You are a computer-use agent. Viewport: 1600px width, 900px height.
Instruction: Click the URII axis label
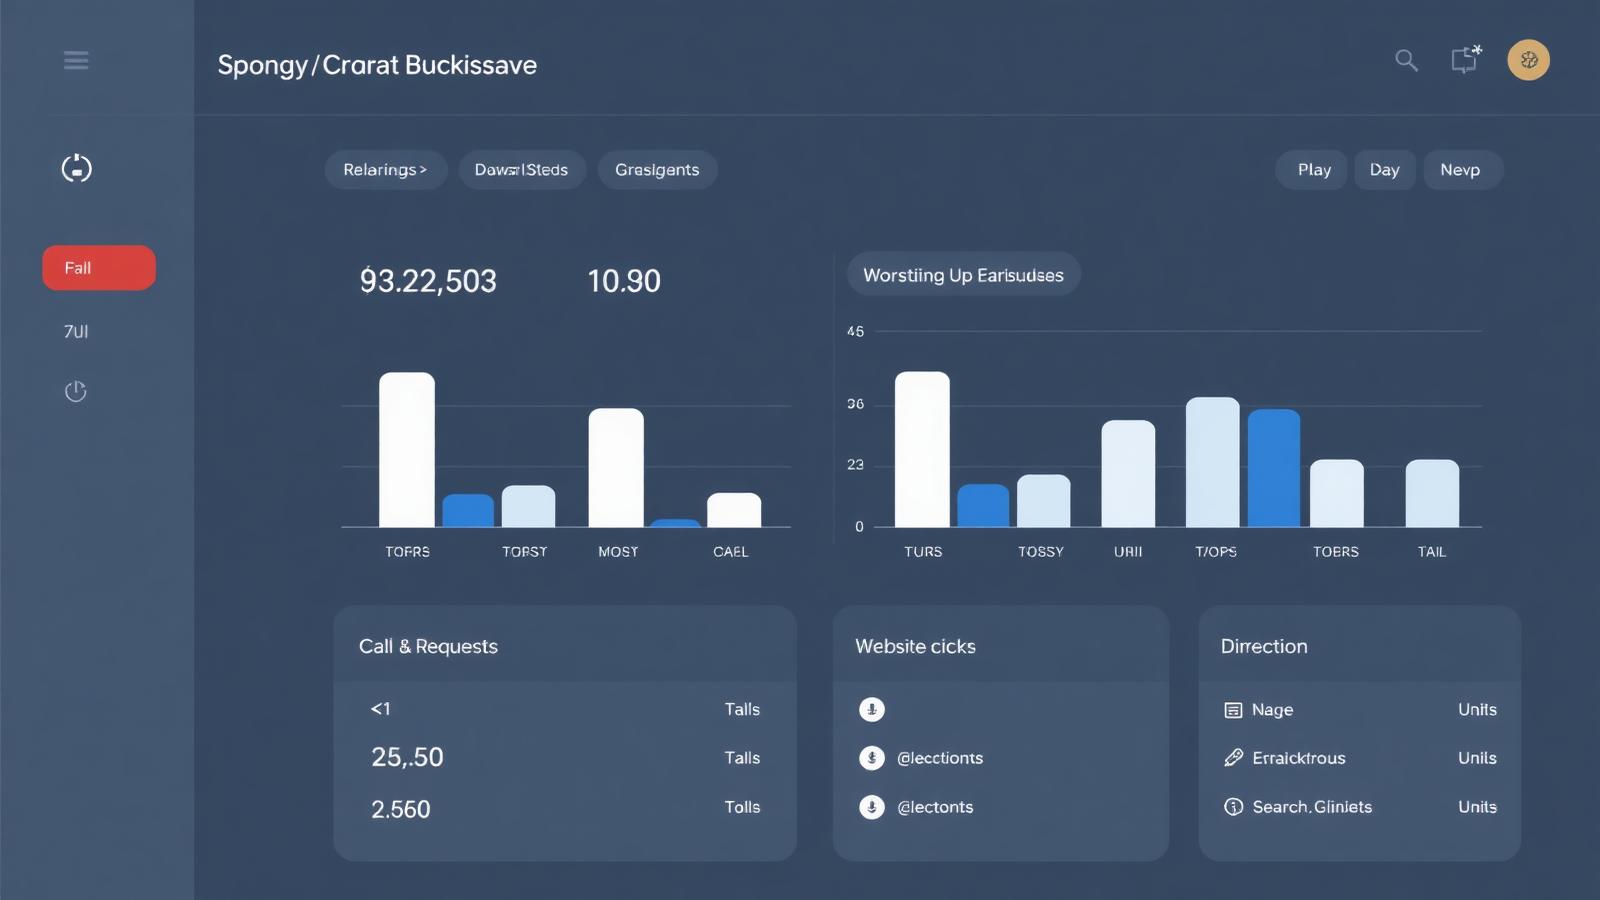[1128, 552]
